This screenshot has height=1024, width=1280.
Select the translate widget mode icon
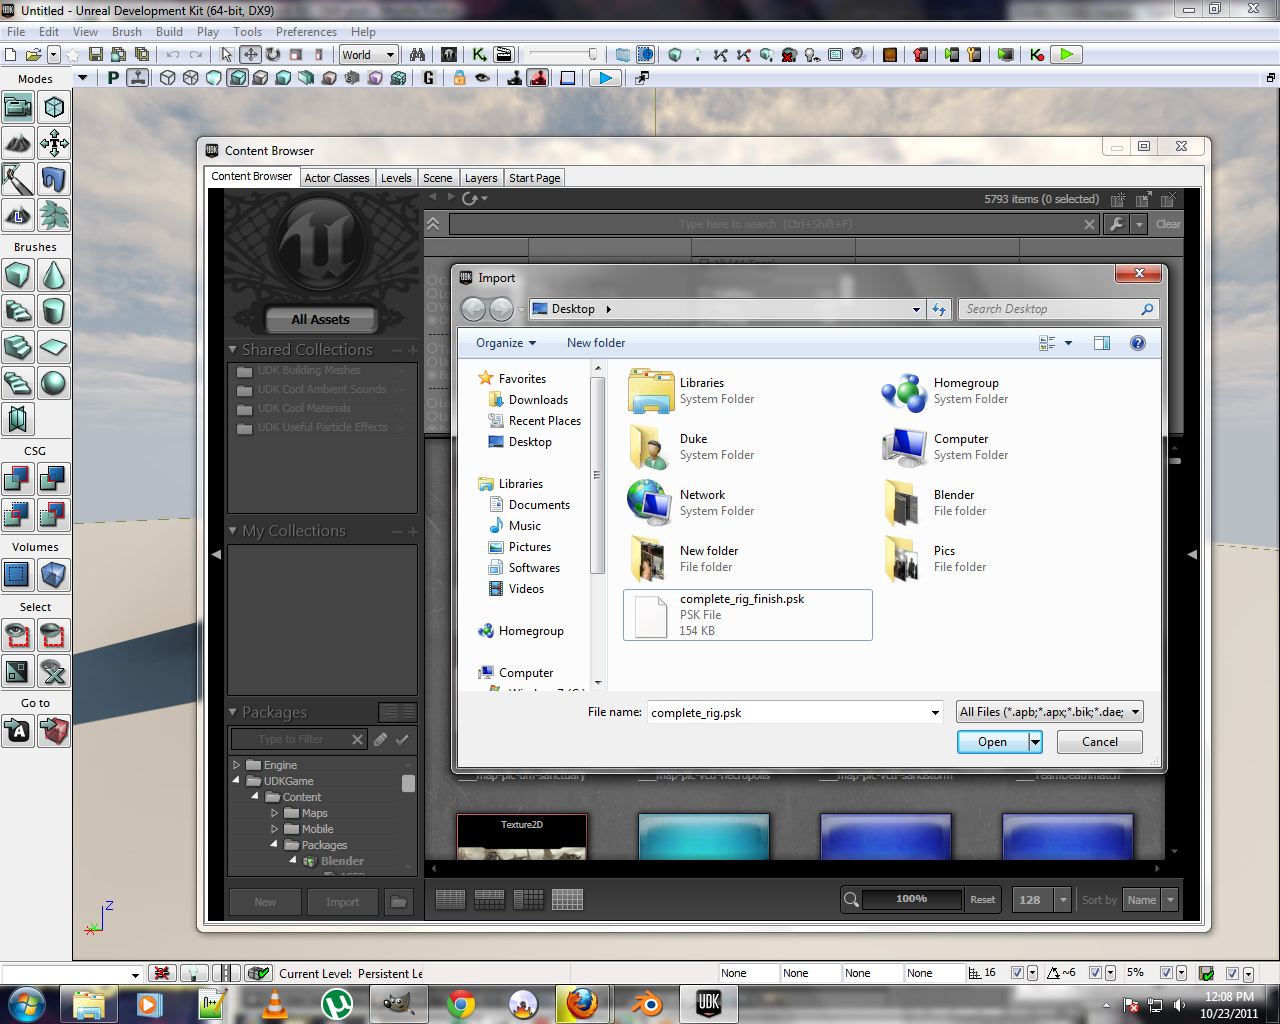250,55
